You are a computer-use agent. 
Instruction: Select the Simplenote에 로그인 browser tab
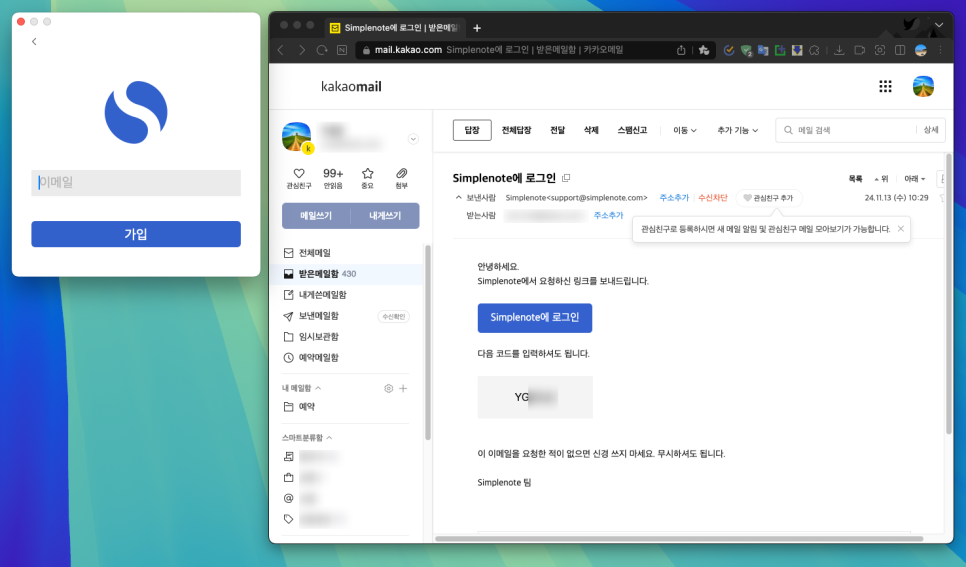[x=394, y=28]
